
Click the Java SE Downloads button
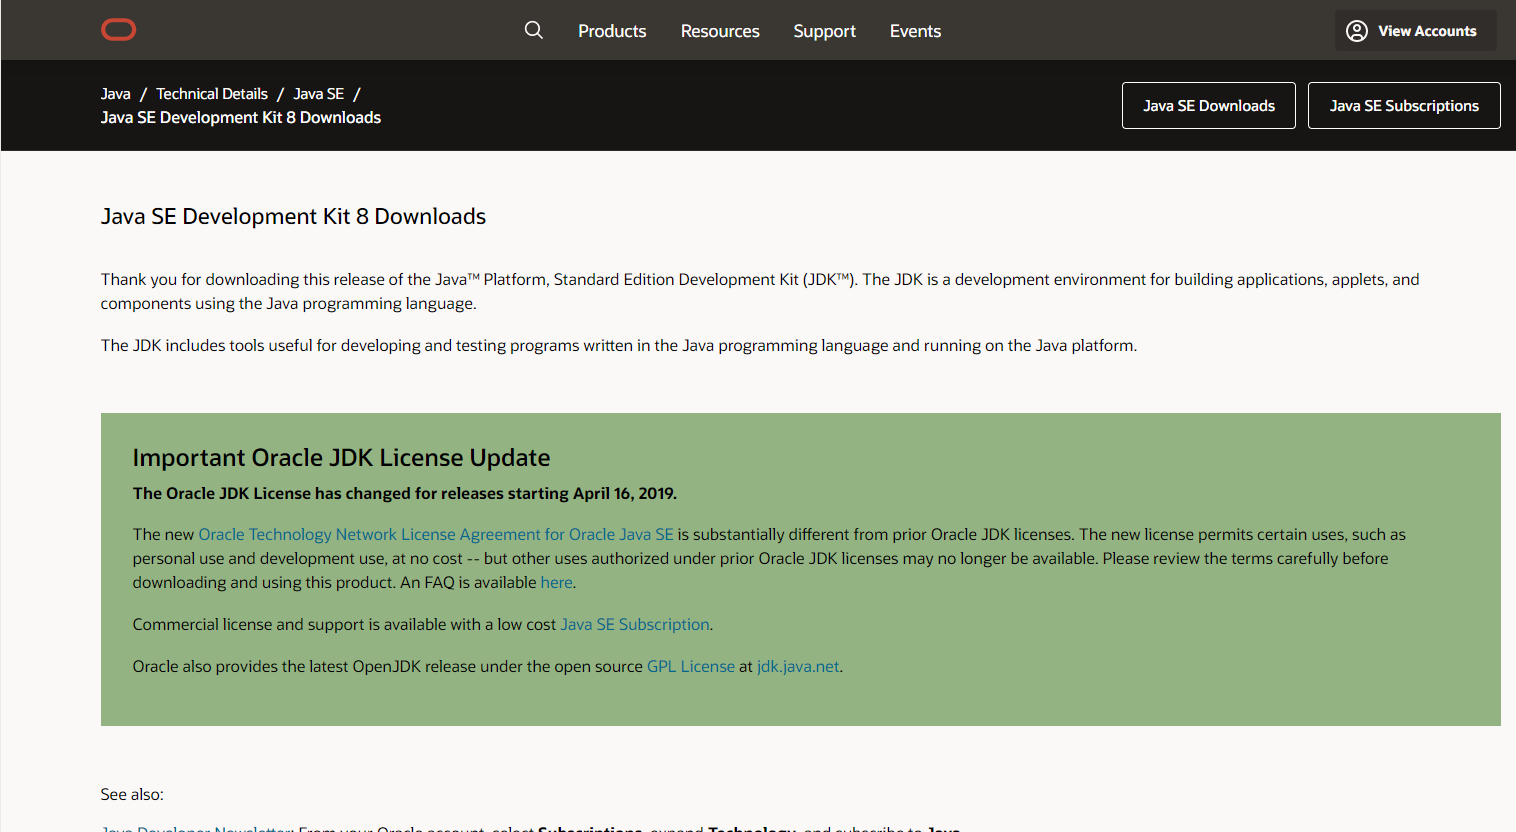tap(1208, 106)
